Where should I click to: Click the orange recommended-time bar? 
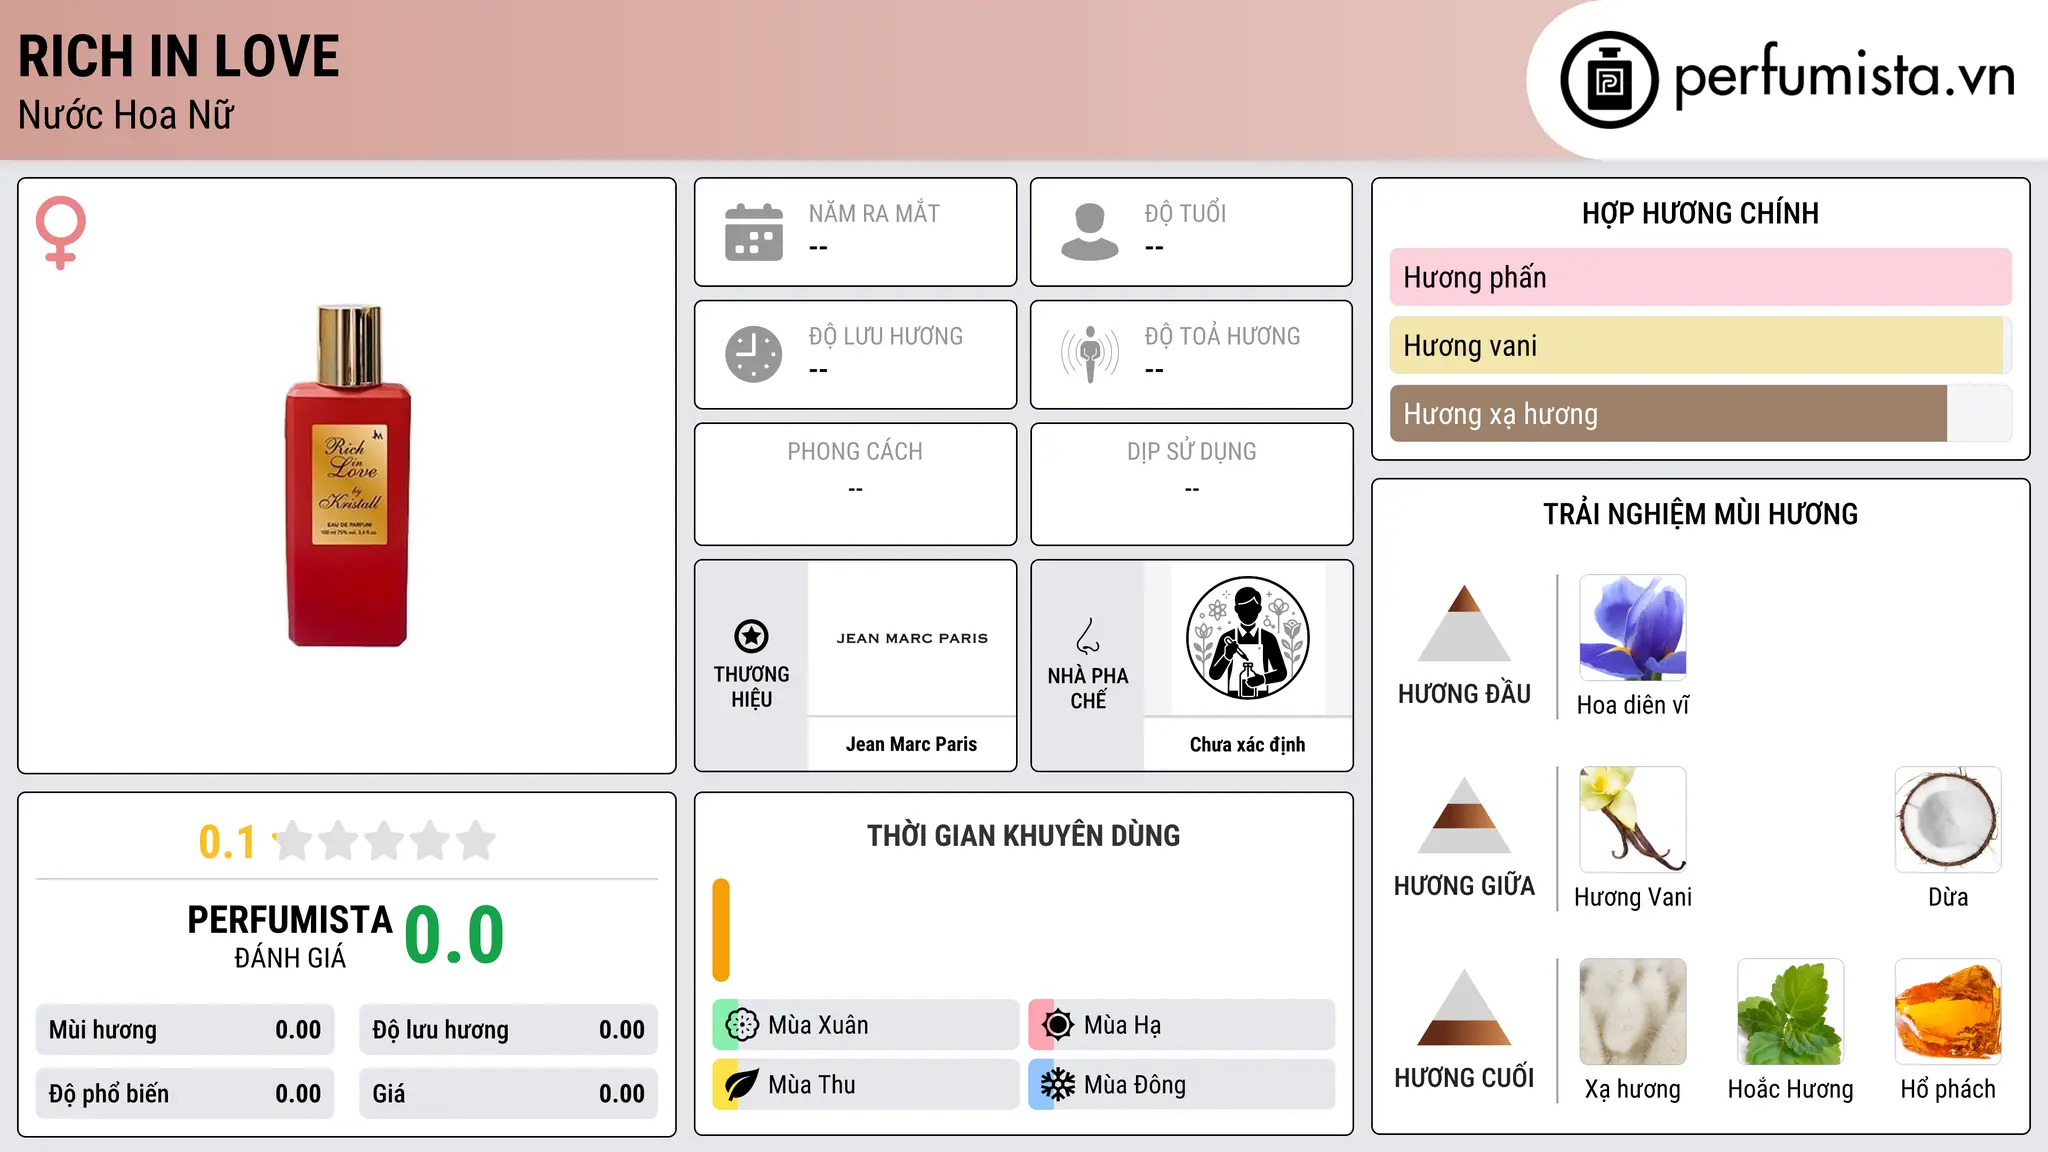click(x=721, y=930)
